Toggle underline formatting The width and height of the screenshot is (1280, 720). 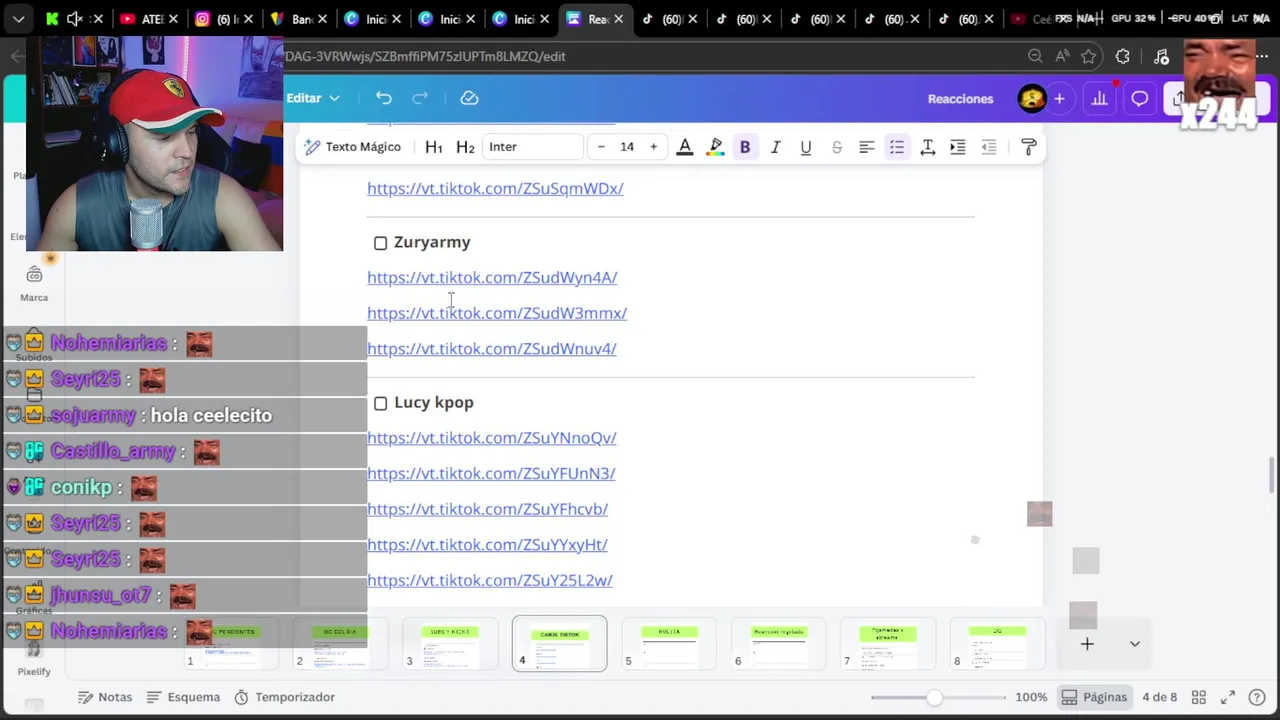click(x=805, y=147)
